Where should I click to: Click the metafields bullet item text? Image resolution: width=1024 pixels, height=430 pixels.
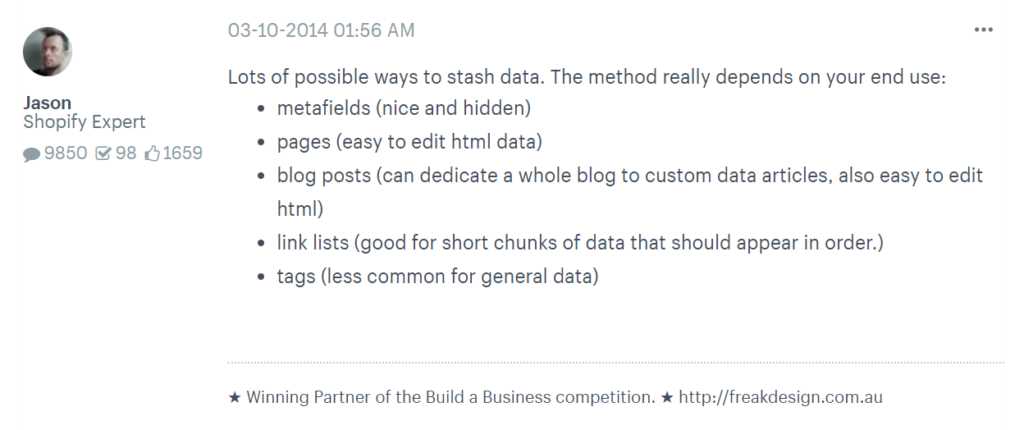(x=404, y=108)
